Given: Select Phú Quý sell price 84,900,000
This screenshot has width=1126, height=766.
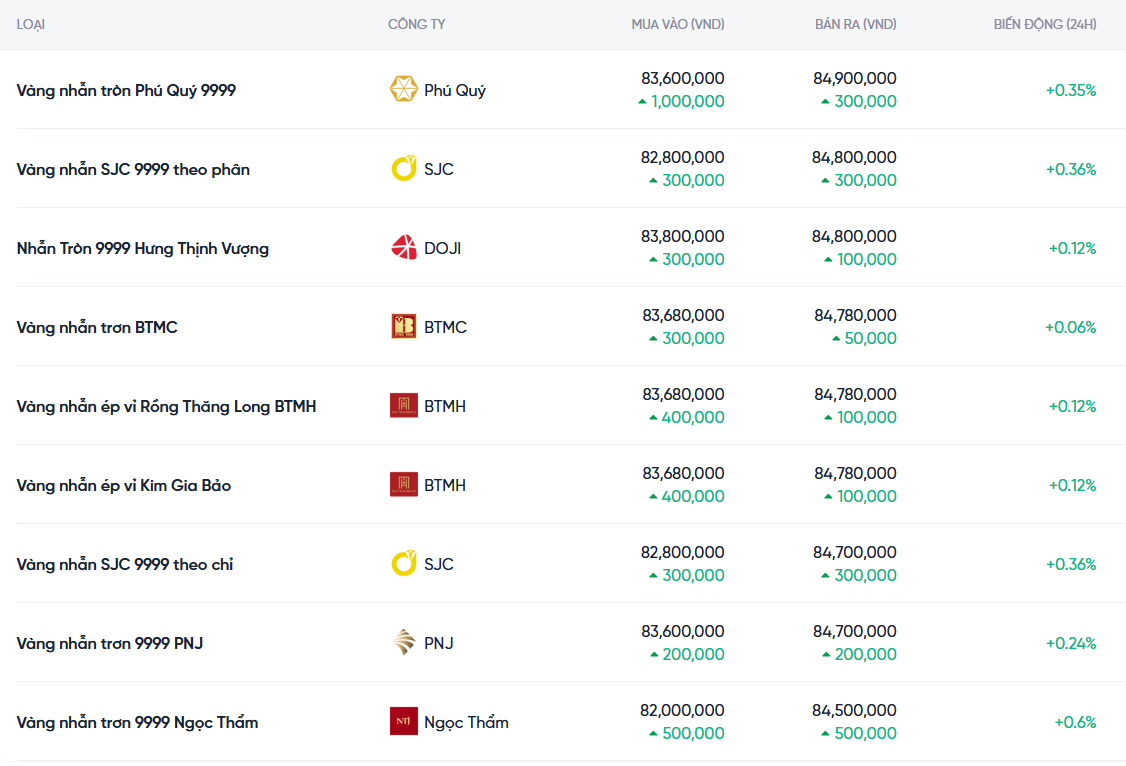Looking at the screenshot, I should [x=855, y=78].
